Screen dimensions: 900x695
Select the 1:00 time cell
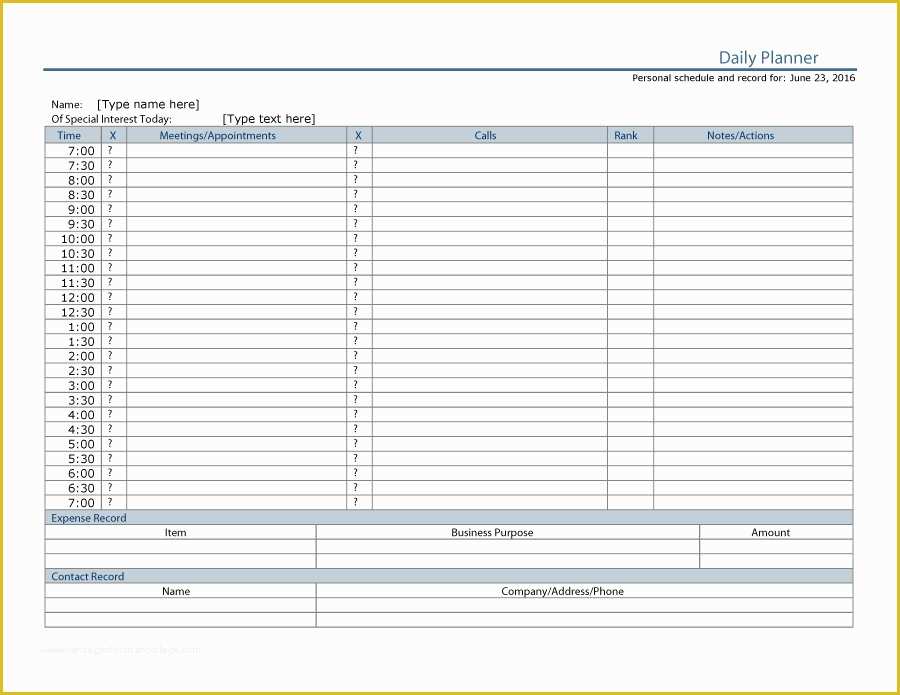(x=73, y=327)
